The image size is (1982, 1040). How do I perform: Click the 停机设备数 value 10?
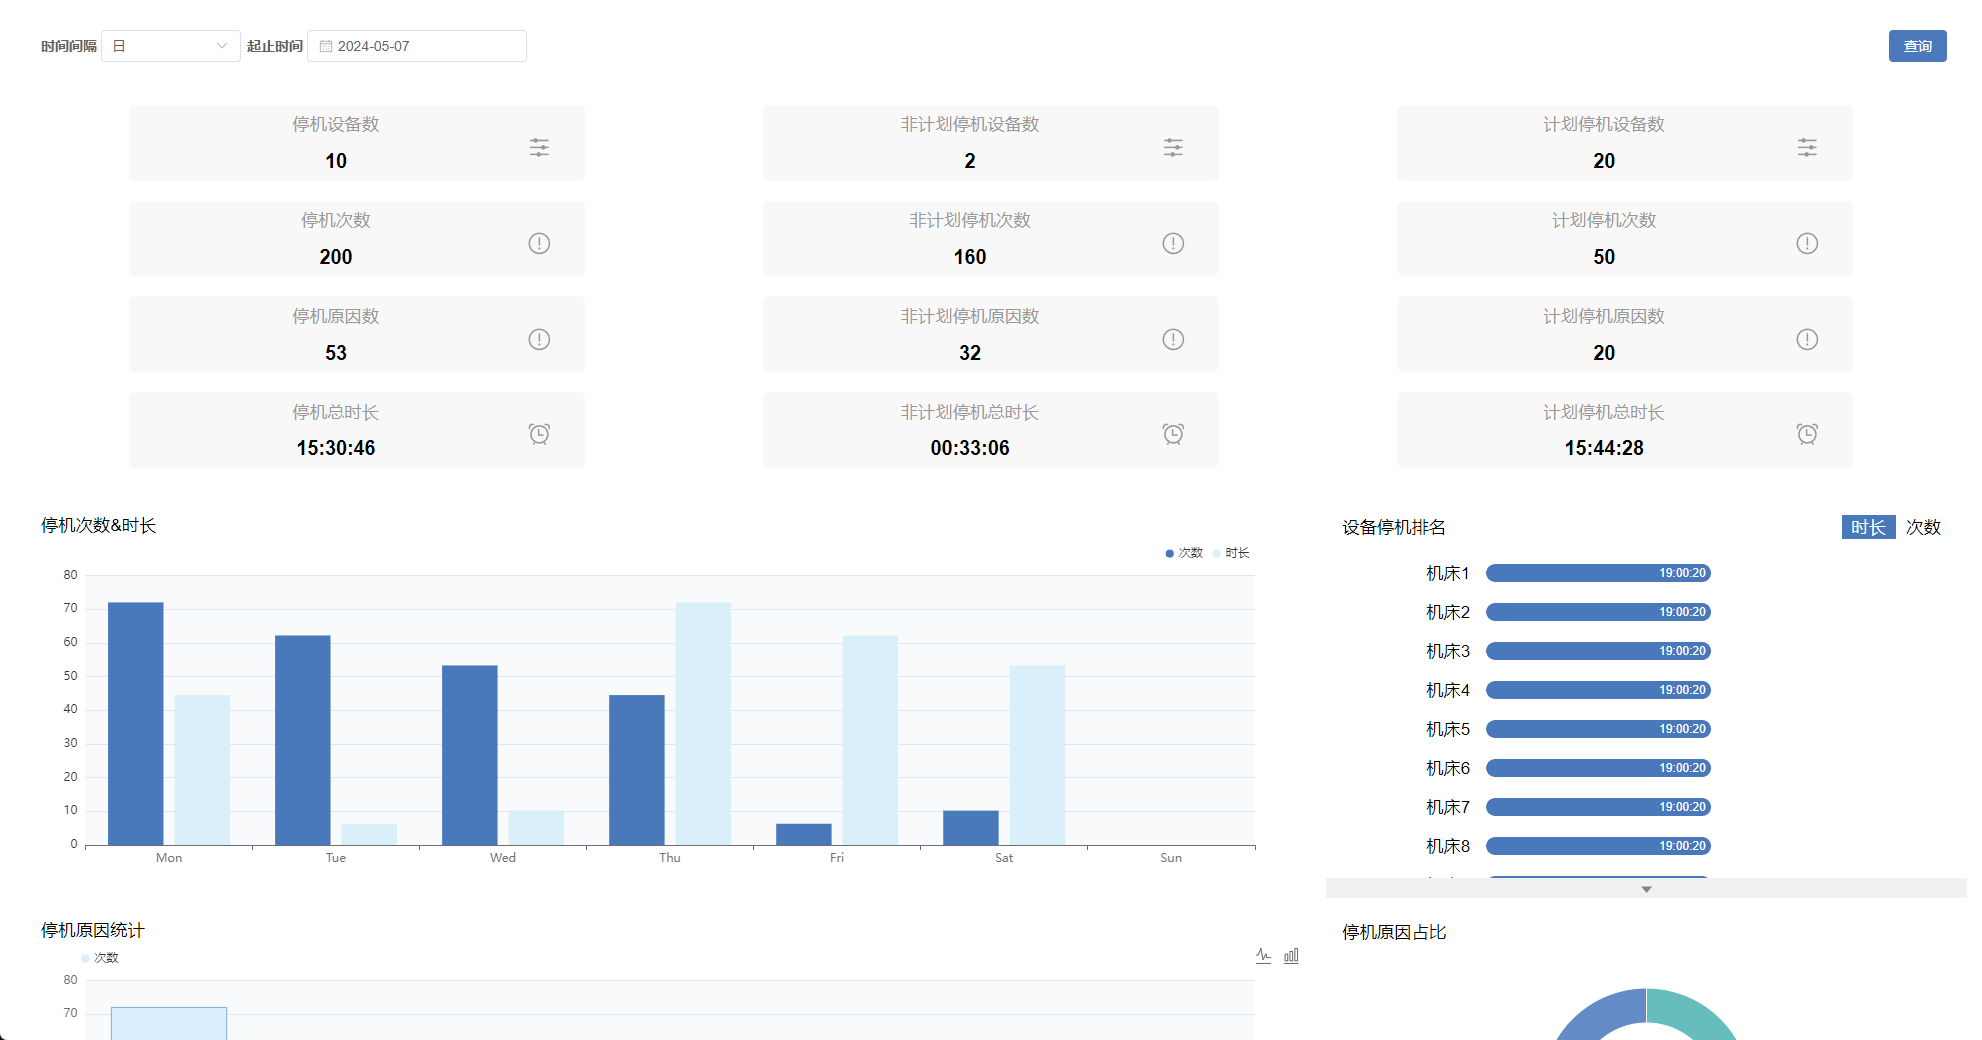tap(336, 161)
